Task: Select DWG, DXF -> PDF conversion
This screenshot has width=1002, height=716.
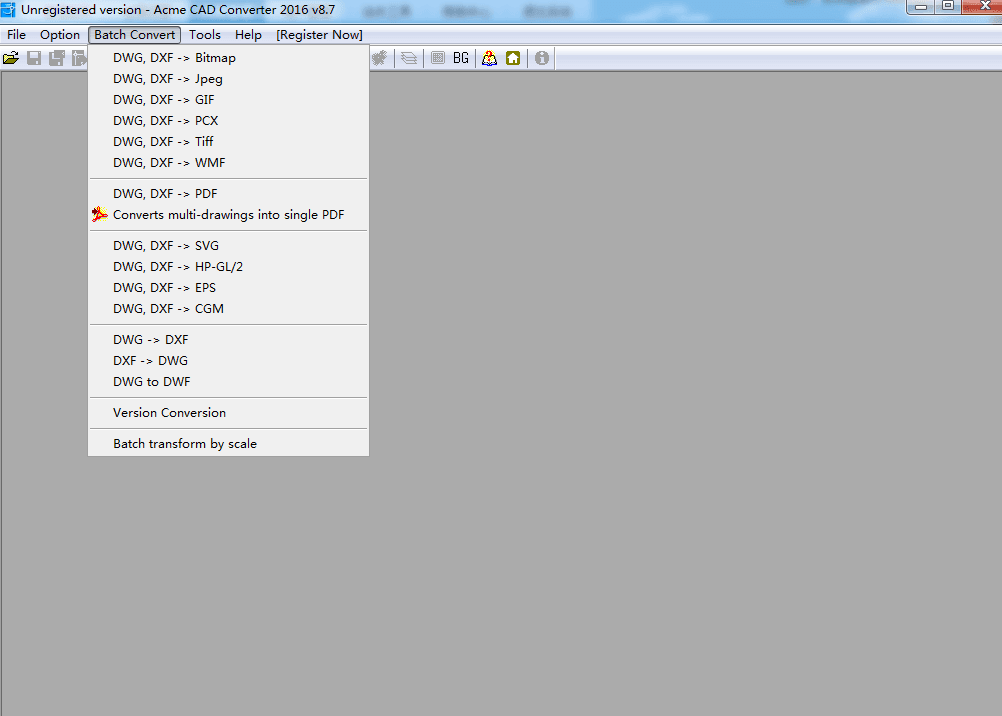Action: click(x=165, y=193)
